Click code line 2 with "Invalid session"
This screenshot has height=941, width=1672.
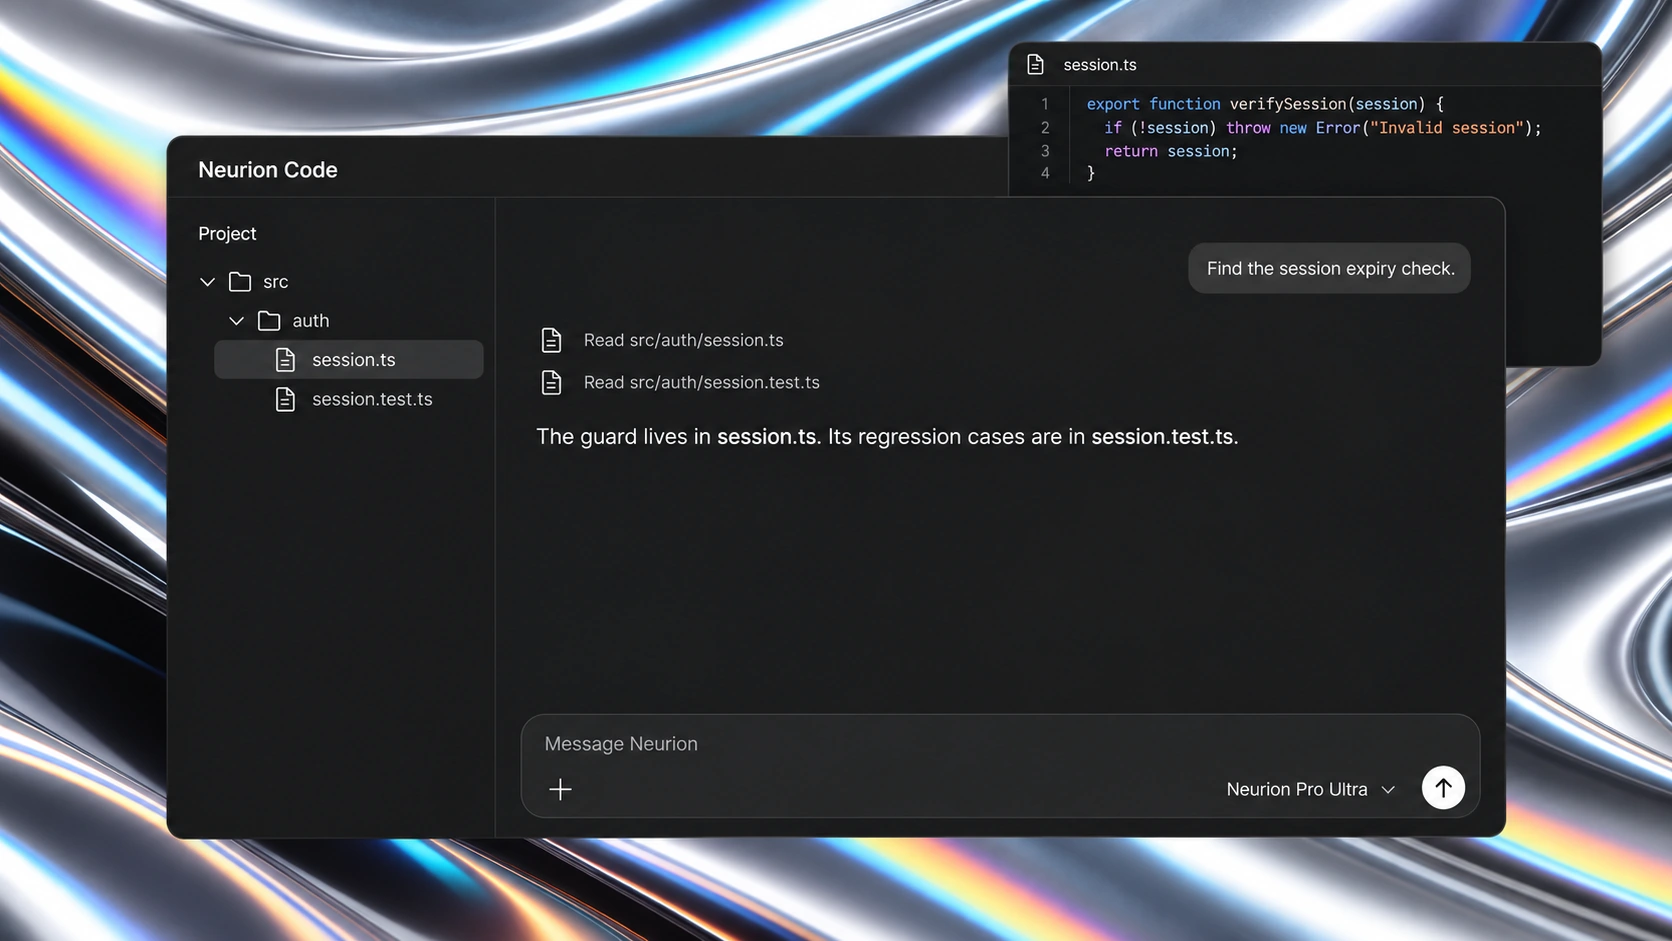(x=1322, y=128)
